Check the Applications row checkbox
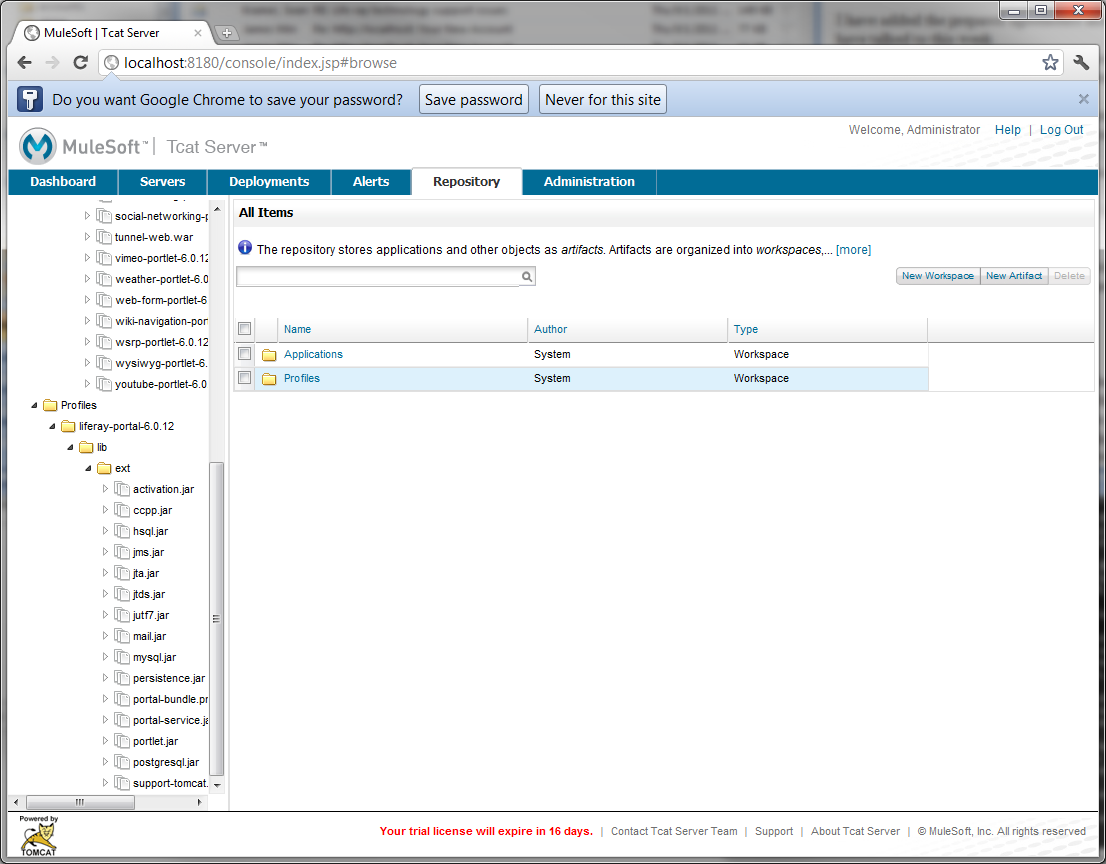The height and width of the screenshot is (864, 1106). (x=245, y=353)
